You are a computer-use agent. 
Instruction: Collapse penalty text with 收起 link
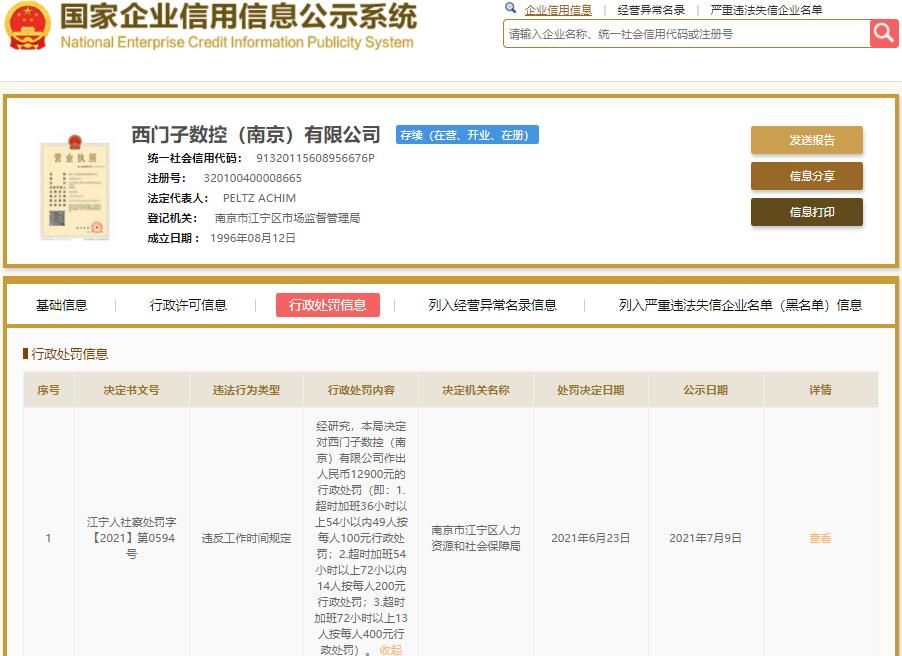coord(390,649)
